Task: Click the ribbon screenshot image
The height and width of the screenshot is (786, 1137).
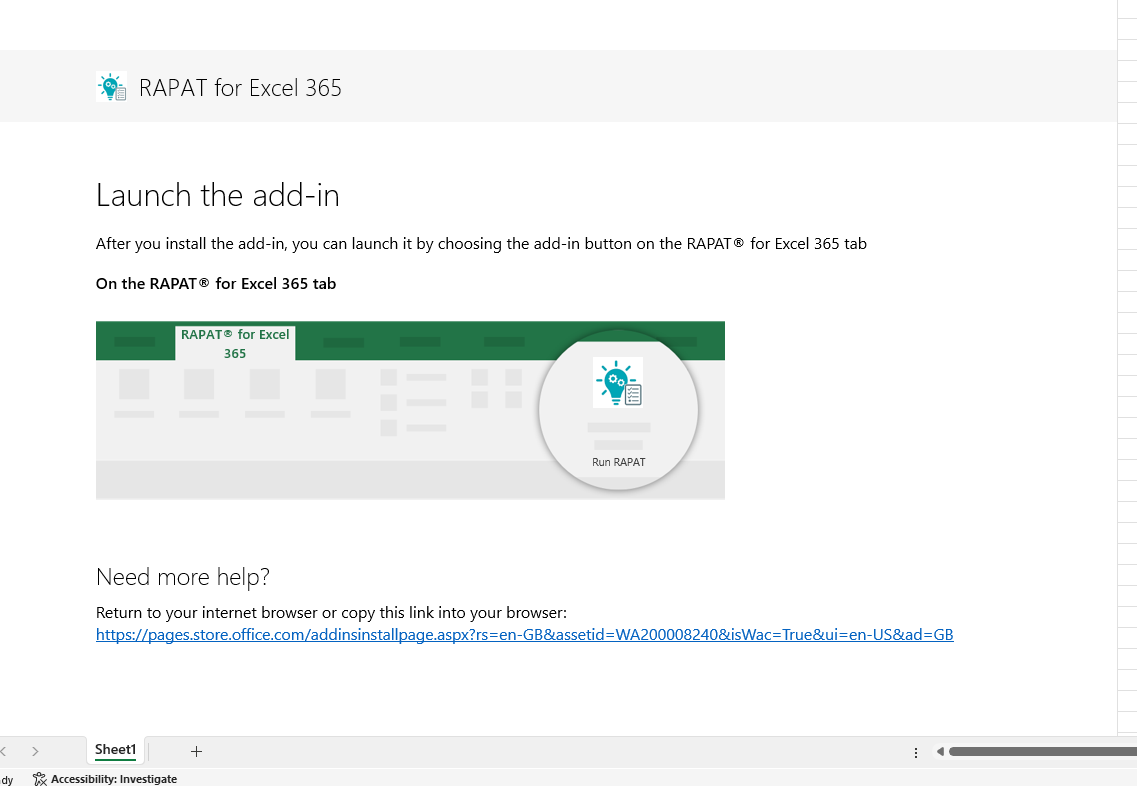Action: [x=410, y=410]
